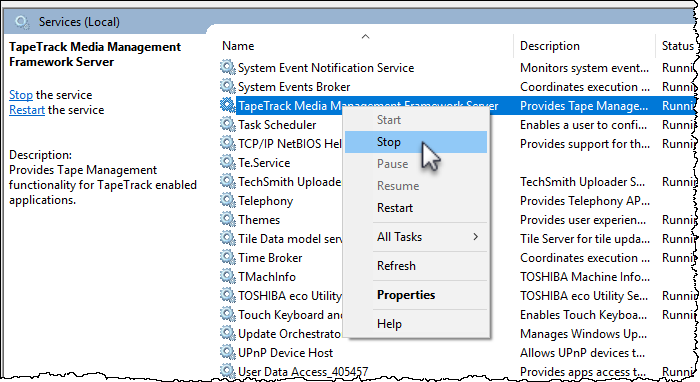Select the Update Orchestrator service name
This screenshot has width=700, height=382.
click(289, 334)
